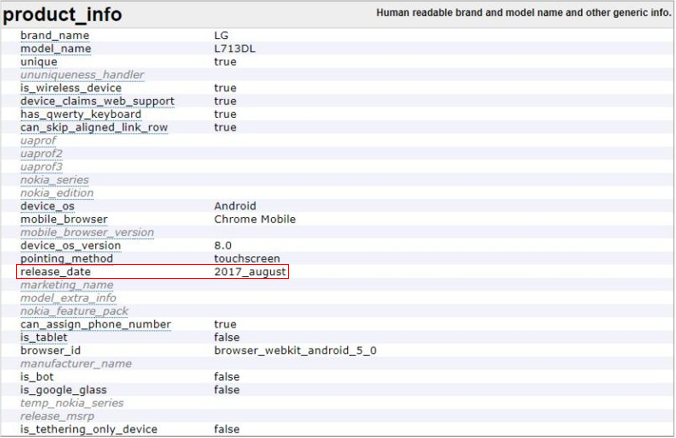The image size is (676, 438).
Task: Open the model_name capability link
Action: tap(56, 49)
